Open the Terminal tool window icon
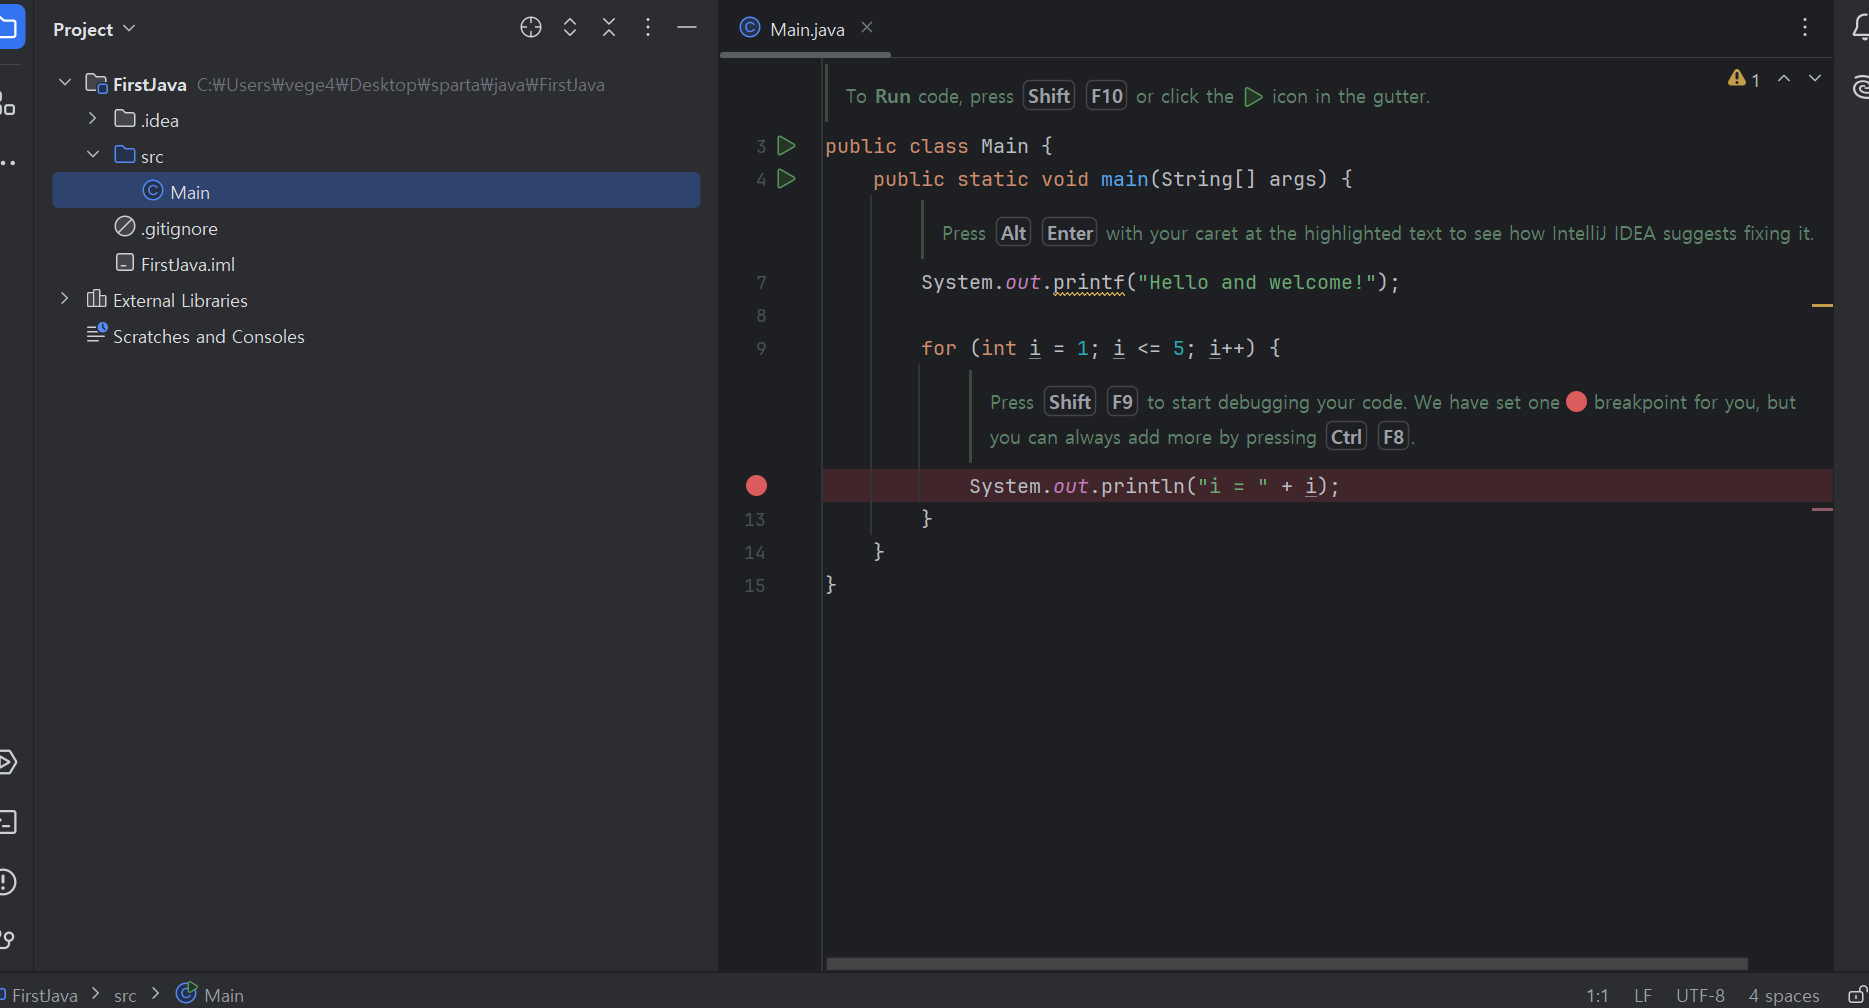Image resolution: width=1869 pixels, height=1008 pixels. [7, 822]
